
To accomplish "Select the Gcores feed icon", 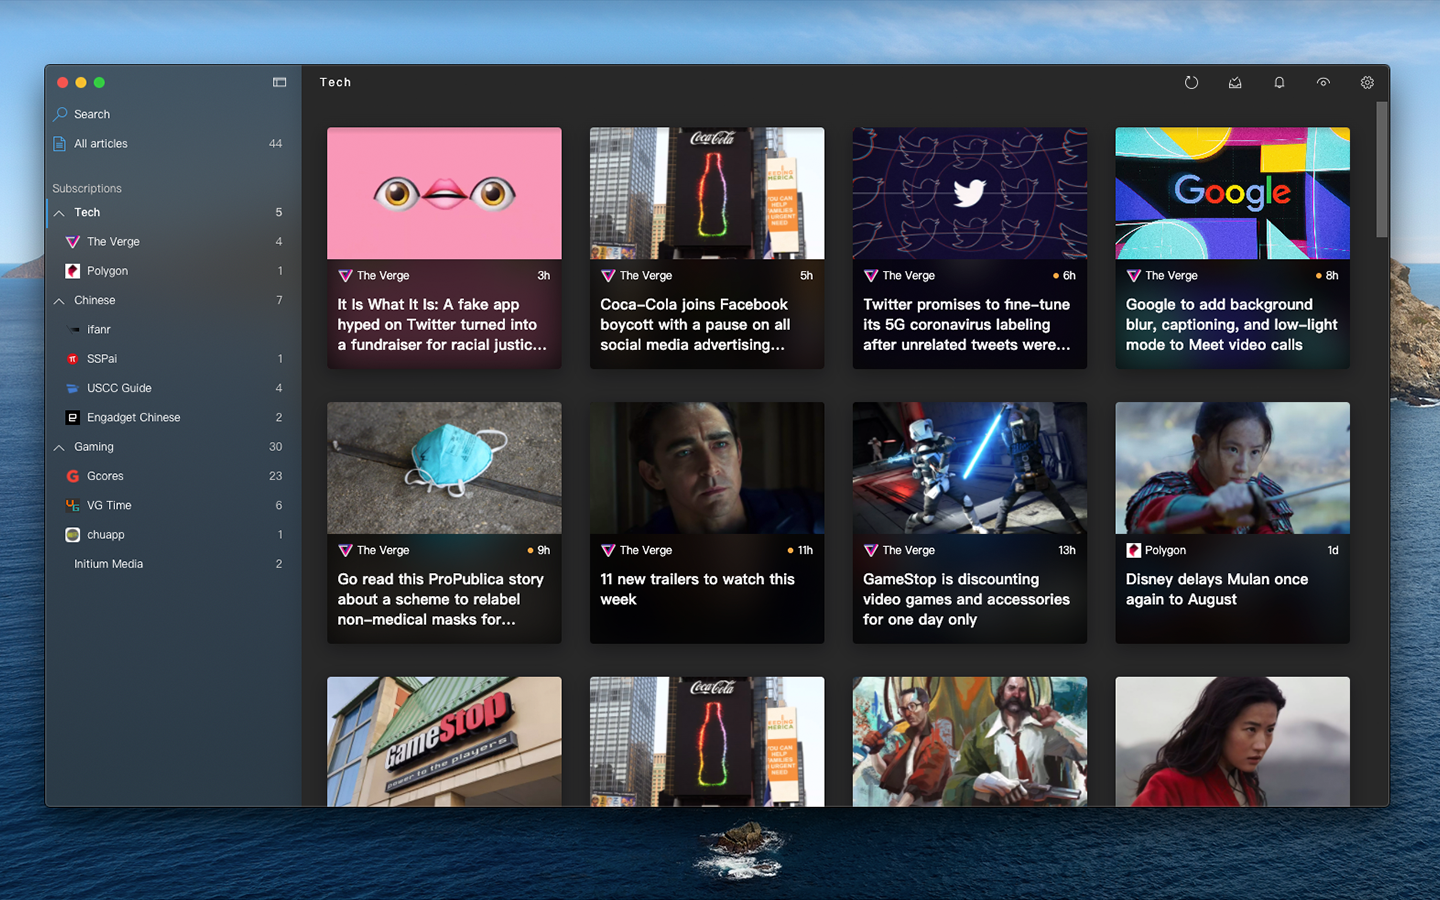I will point(72,476).
